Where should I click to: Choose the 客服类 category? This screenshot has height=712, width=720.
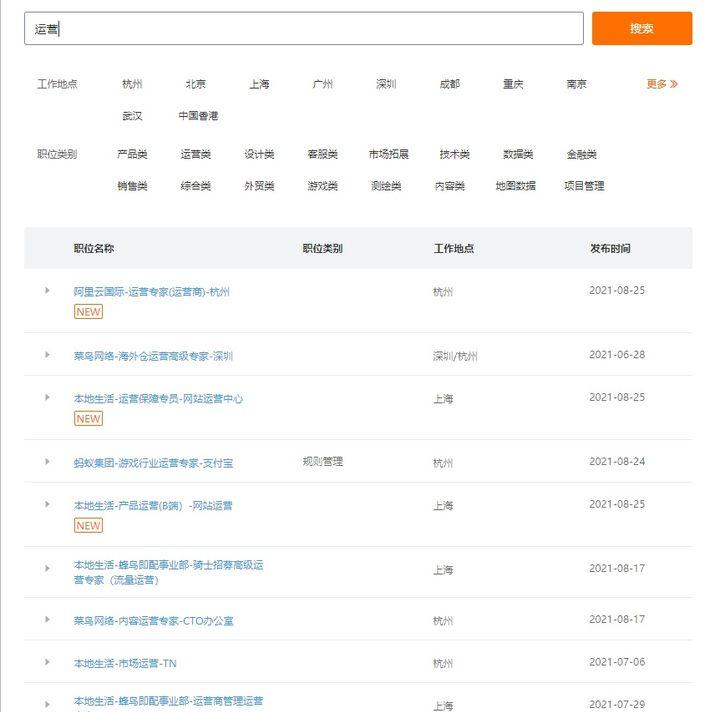[x=322, y=154]
